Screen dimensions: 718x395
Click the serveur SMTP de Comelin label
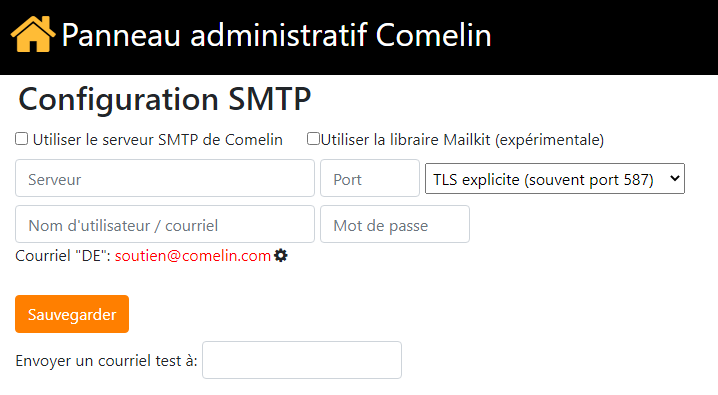click(x=158, y=140)
